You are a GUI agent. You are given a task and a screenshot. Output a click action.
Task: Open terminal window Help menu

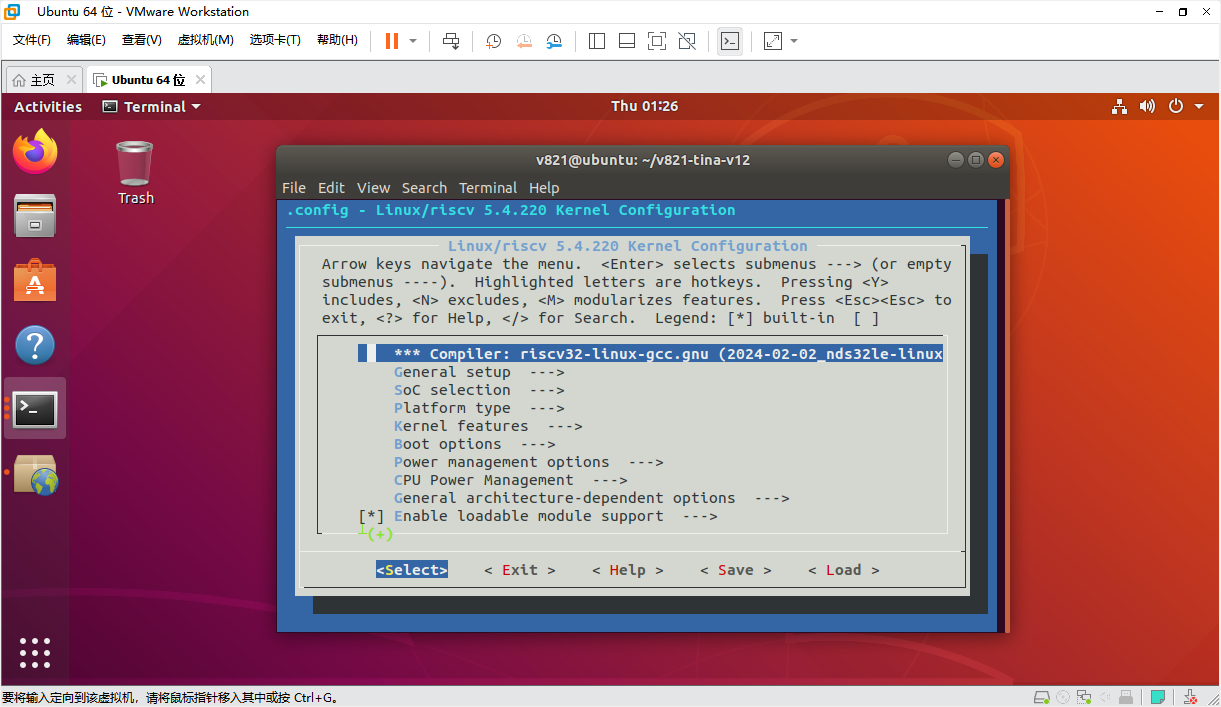click(x=544, y=188)
